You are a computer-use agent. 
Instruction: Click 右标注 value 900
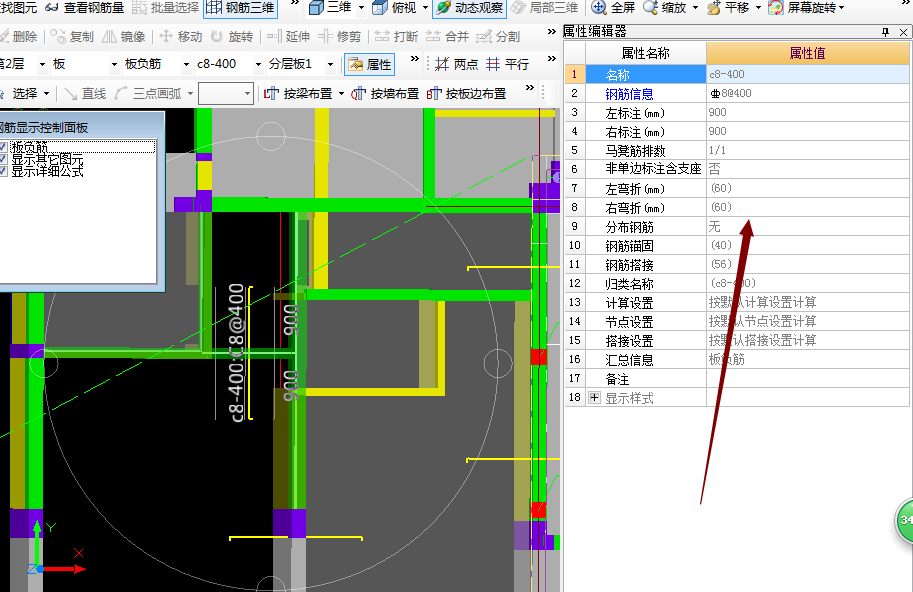coord(808,132)
